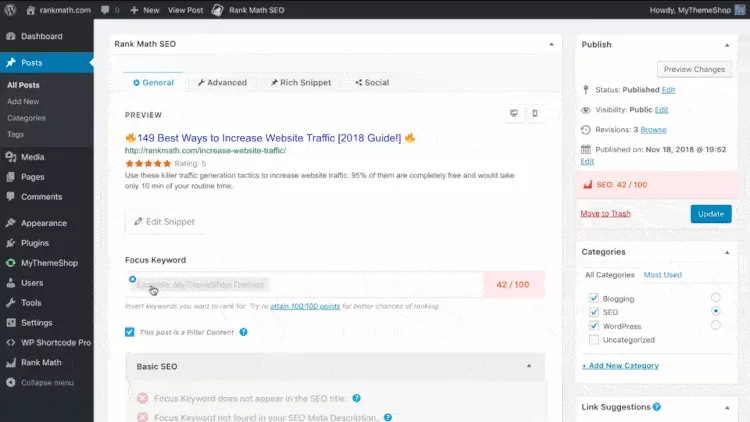Open Posts menu in sidebar
The image size is (750, 422).
(x=47, y=63)
